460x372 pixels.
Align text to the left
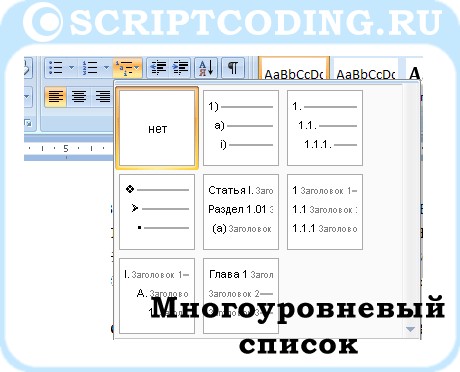55,97
